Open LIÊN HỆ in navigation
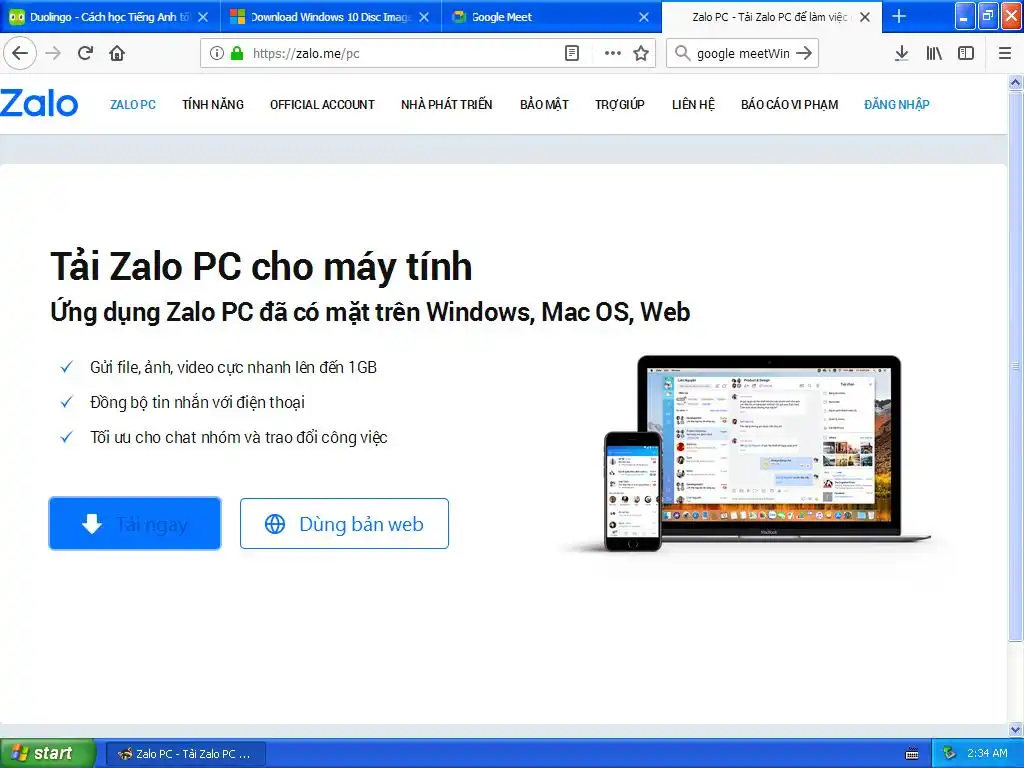Image resolution: width=1024 pixels, height=768 pixels. 693,104
